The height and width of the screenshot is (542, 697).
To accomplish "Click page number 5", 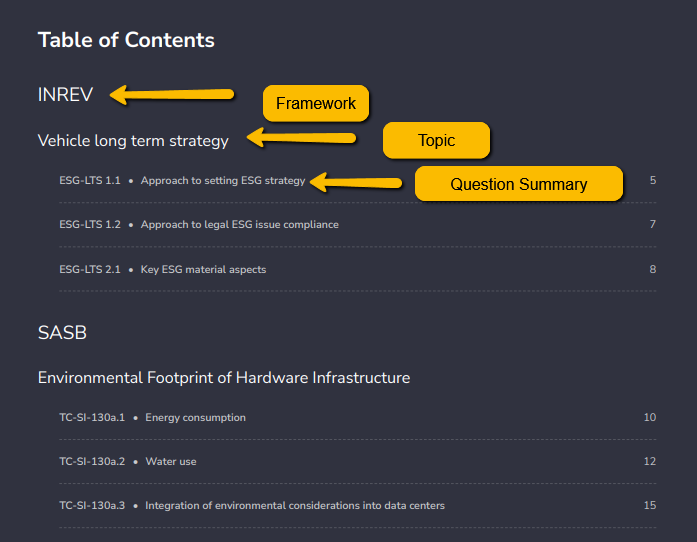I will 653,181.
